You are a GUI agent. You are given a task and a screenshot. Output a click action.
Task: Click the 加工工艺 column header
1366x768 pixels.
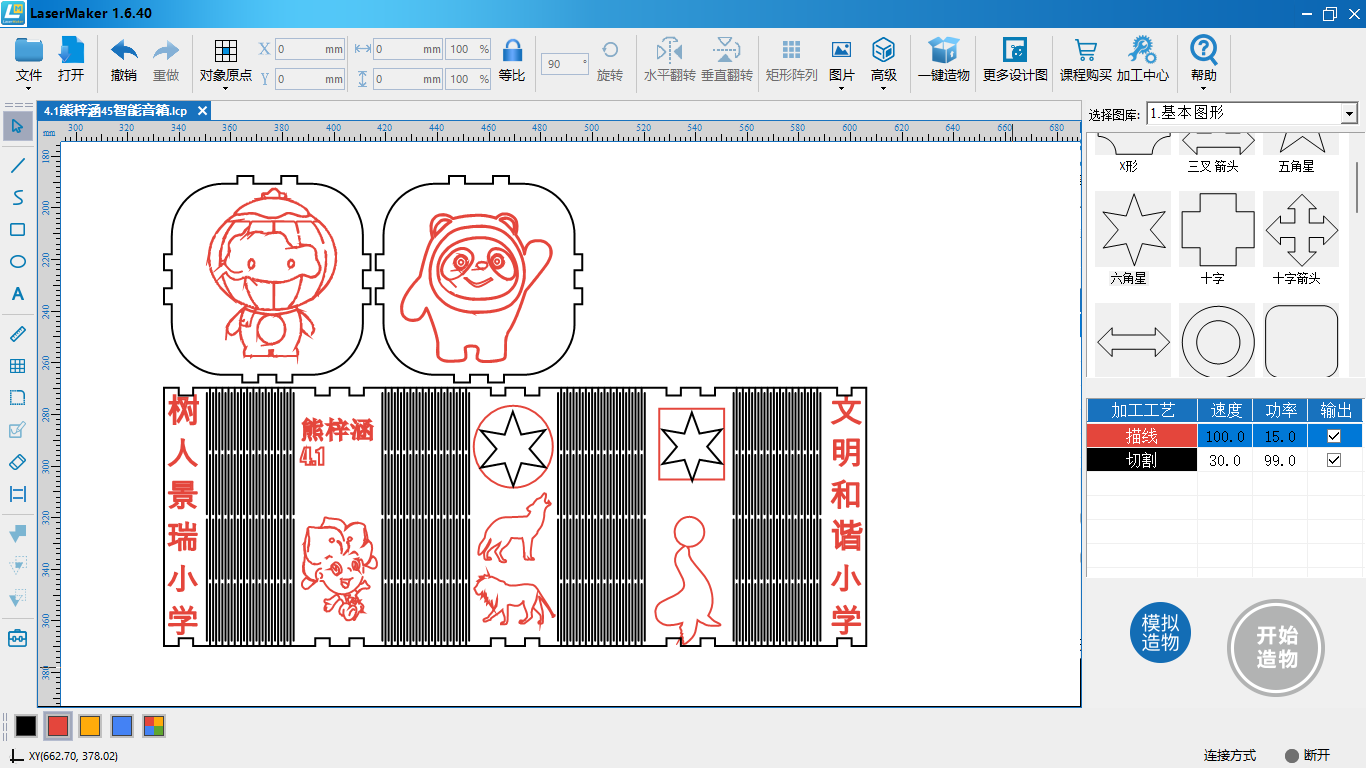(x=1141, y=410)
